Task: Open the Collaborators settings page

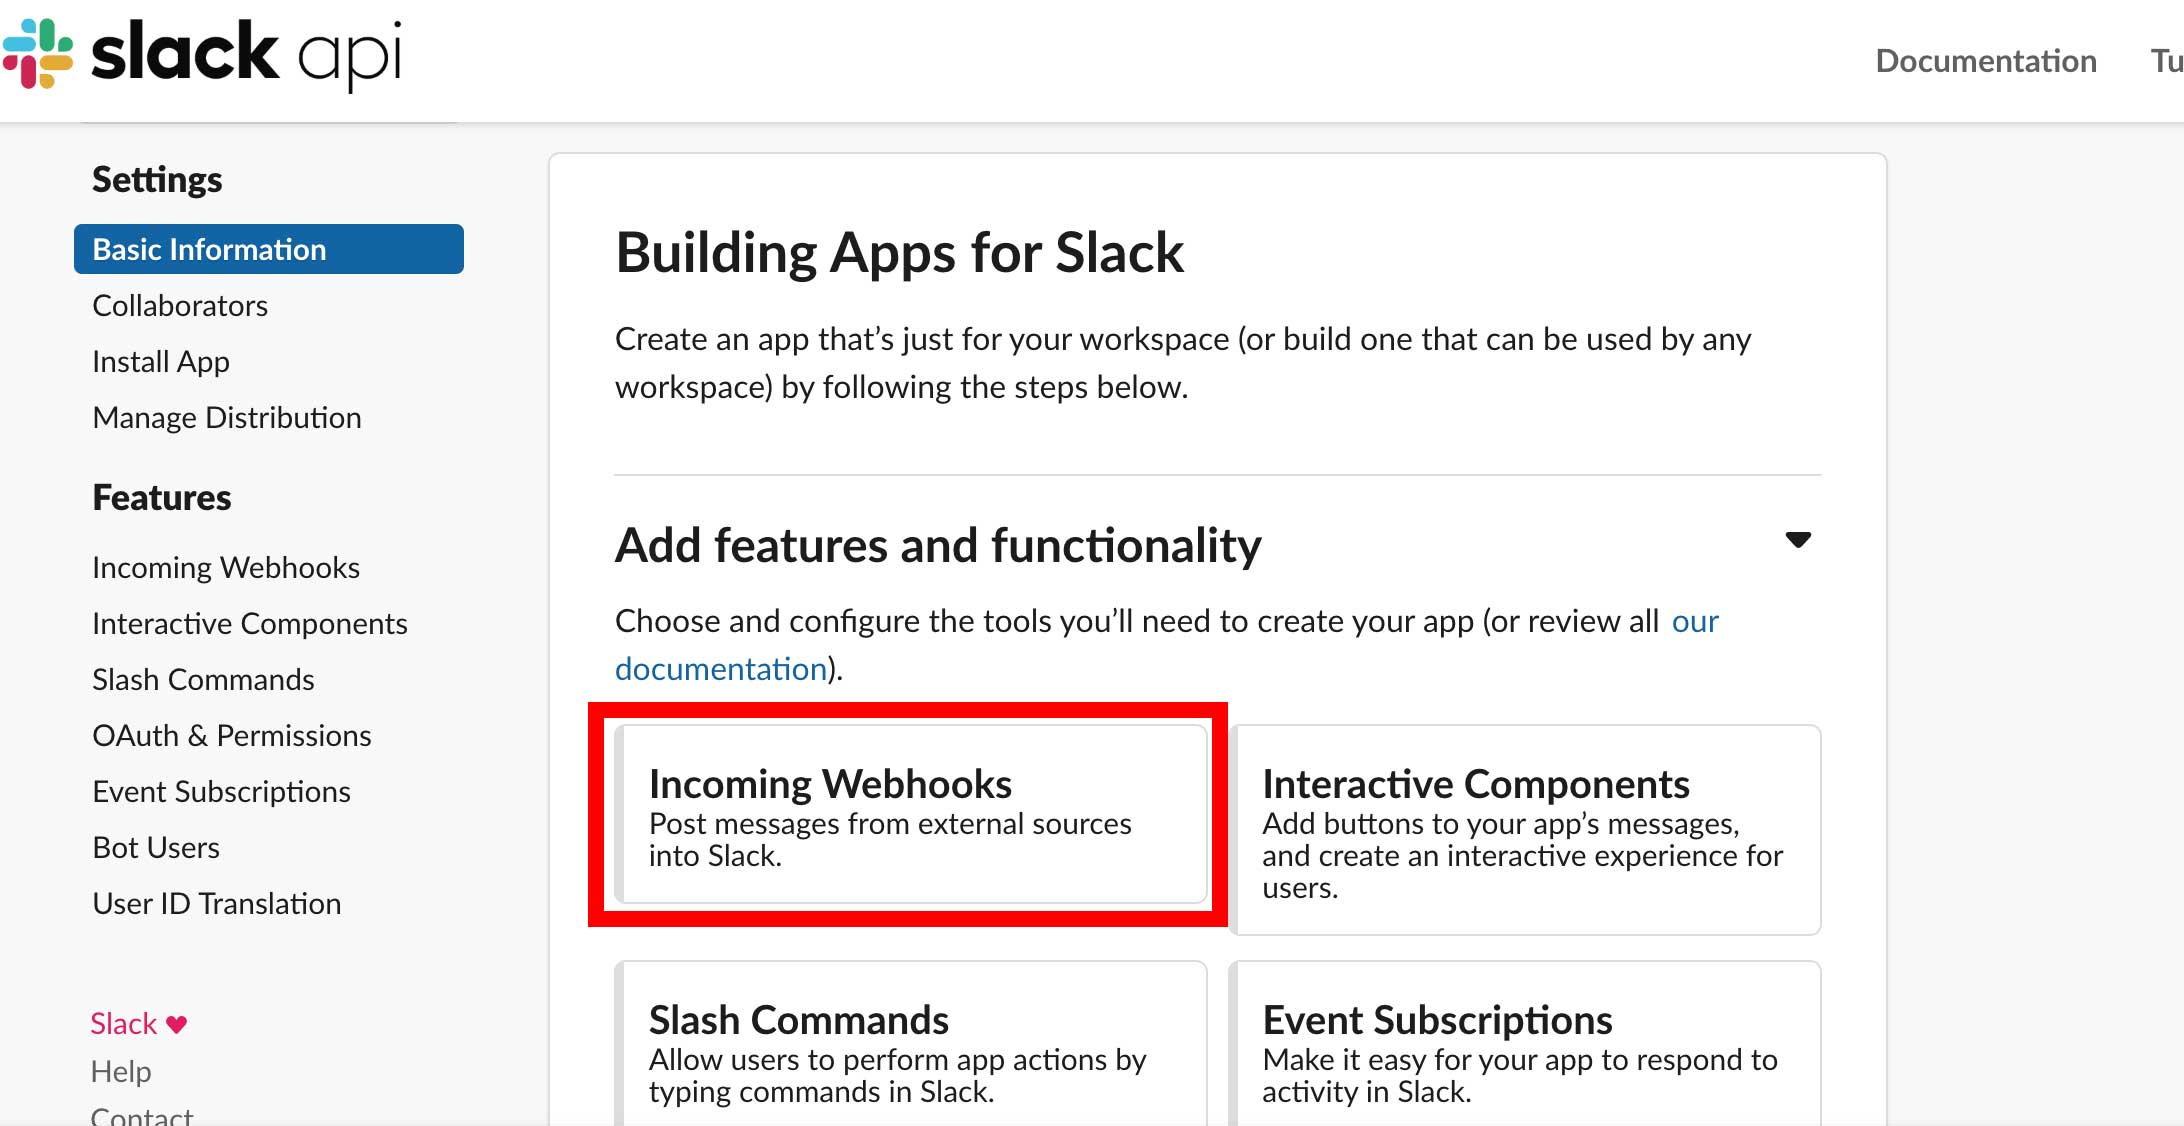Action: click(180, 305)
